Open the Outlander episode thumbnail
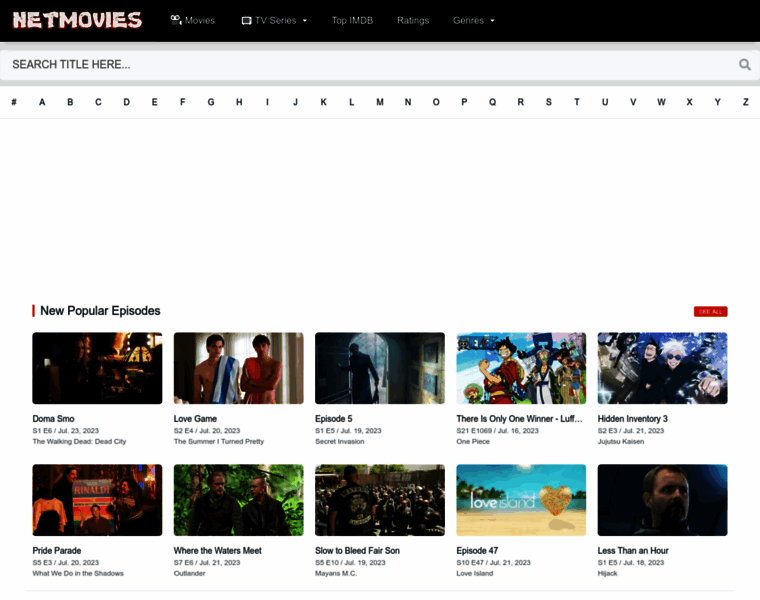The width and height of the screenshot is (760, 600). pos(238,500)
